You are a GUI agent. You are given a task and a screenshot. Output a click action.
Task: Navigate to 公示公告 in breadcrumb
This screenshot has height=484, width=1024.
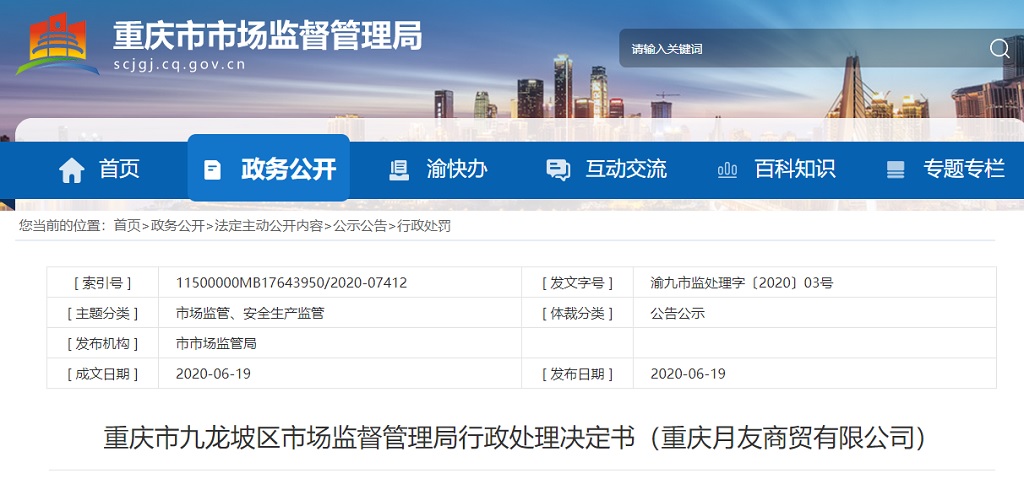360,226
